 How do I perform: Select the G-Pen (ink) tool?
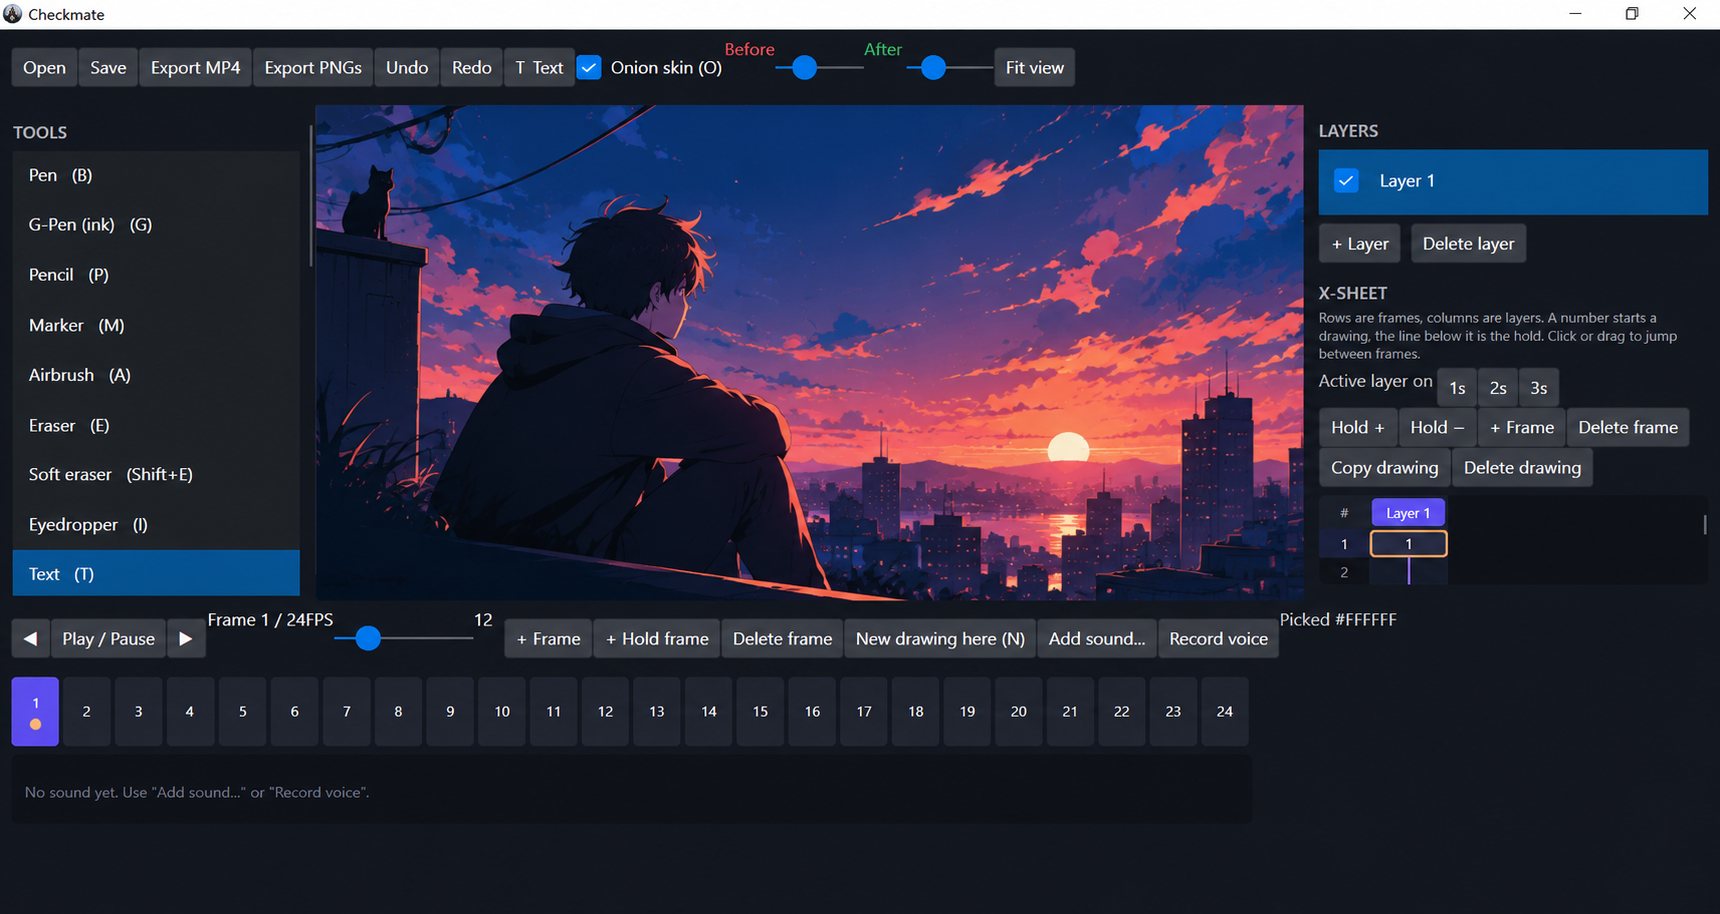pyautogui.click(x=156, y=225)
